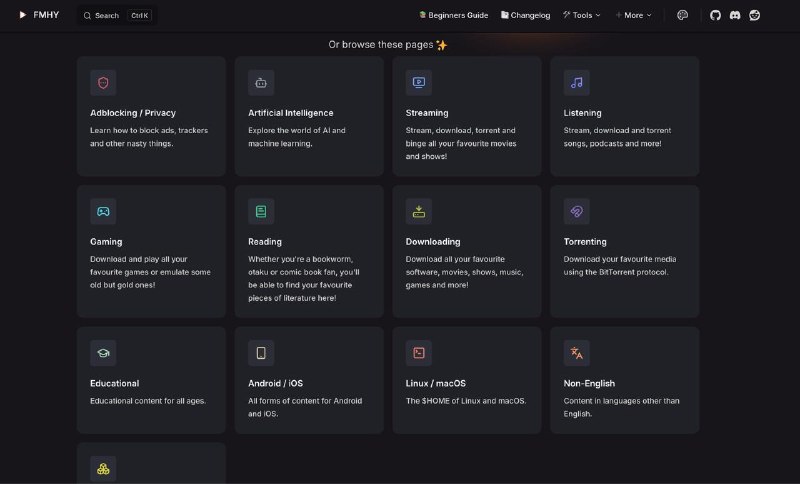Click the gamepad icon for Gaming
This screenshot has width=800, height=484.
[x=103, y=211]
